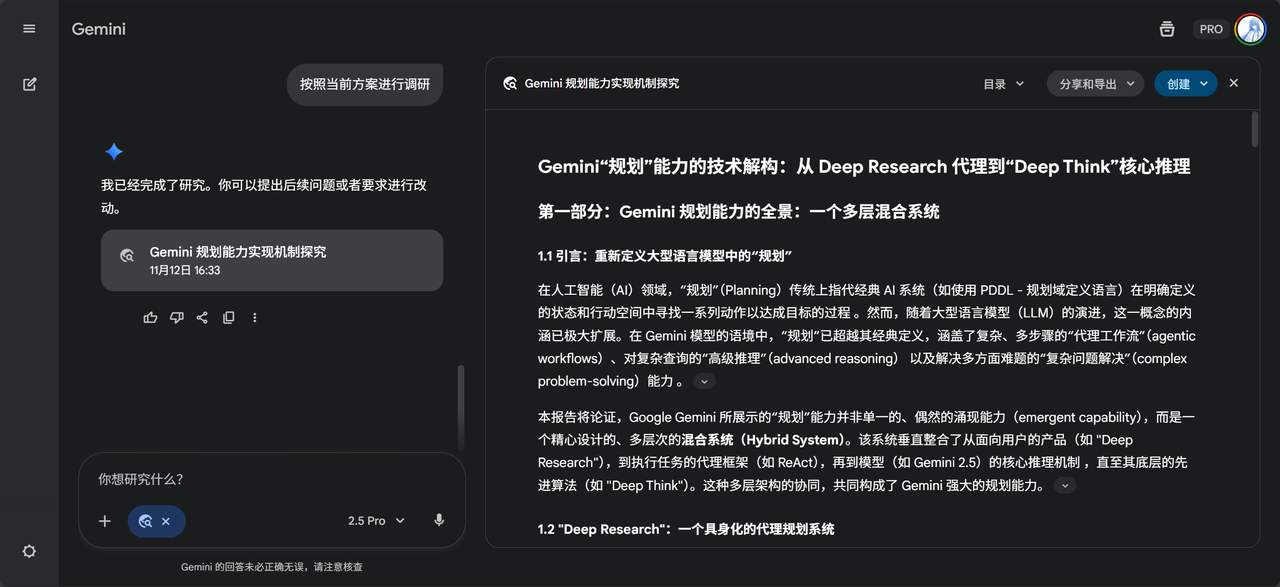Click the Gemini sparkle response icon
The height and width of the screenshot is (587, 1280).
[114, 152]
